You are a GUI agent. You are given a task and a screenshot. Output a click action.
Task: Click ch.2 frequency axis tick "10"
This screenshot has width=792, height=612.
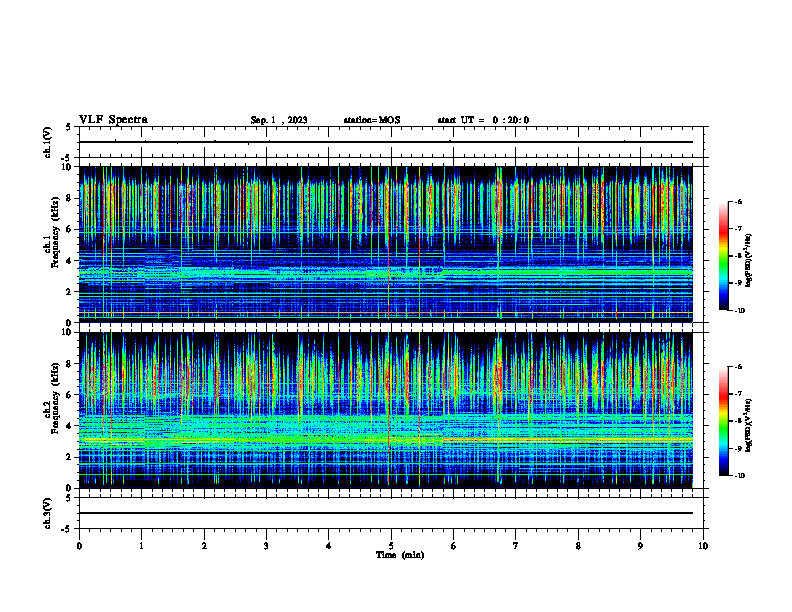point(67,332)
